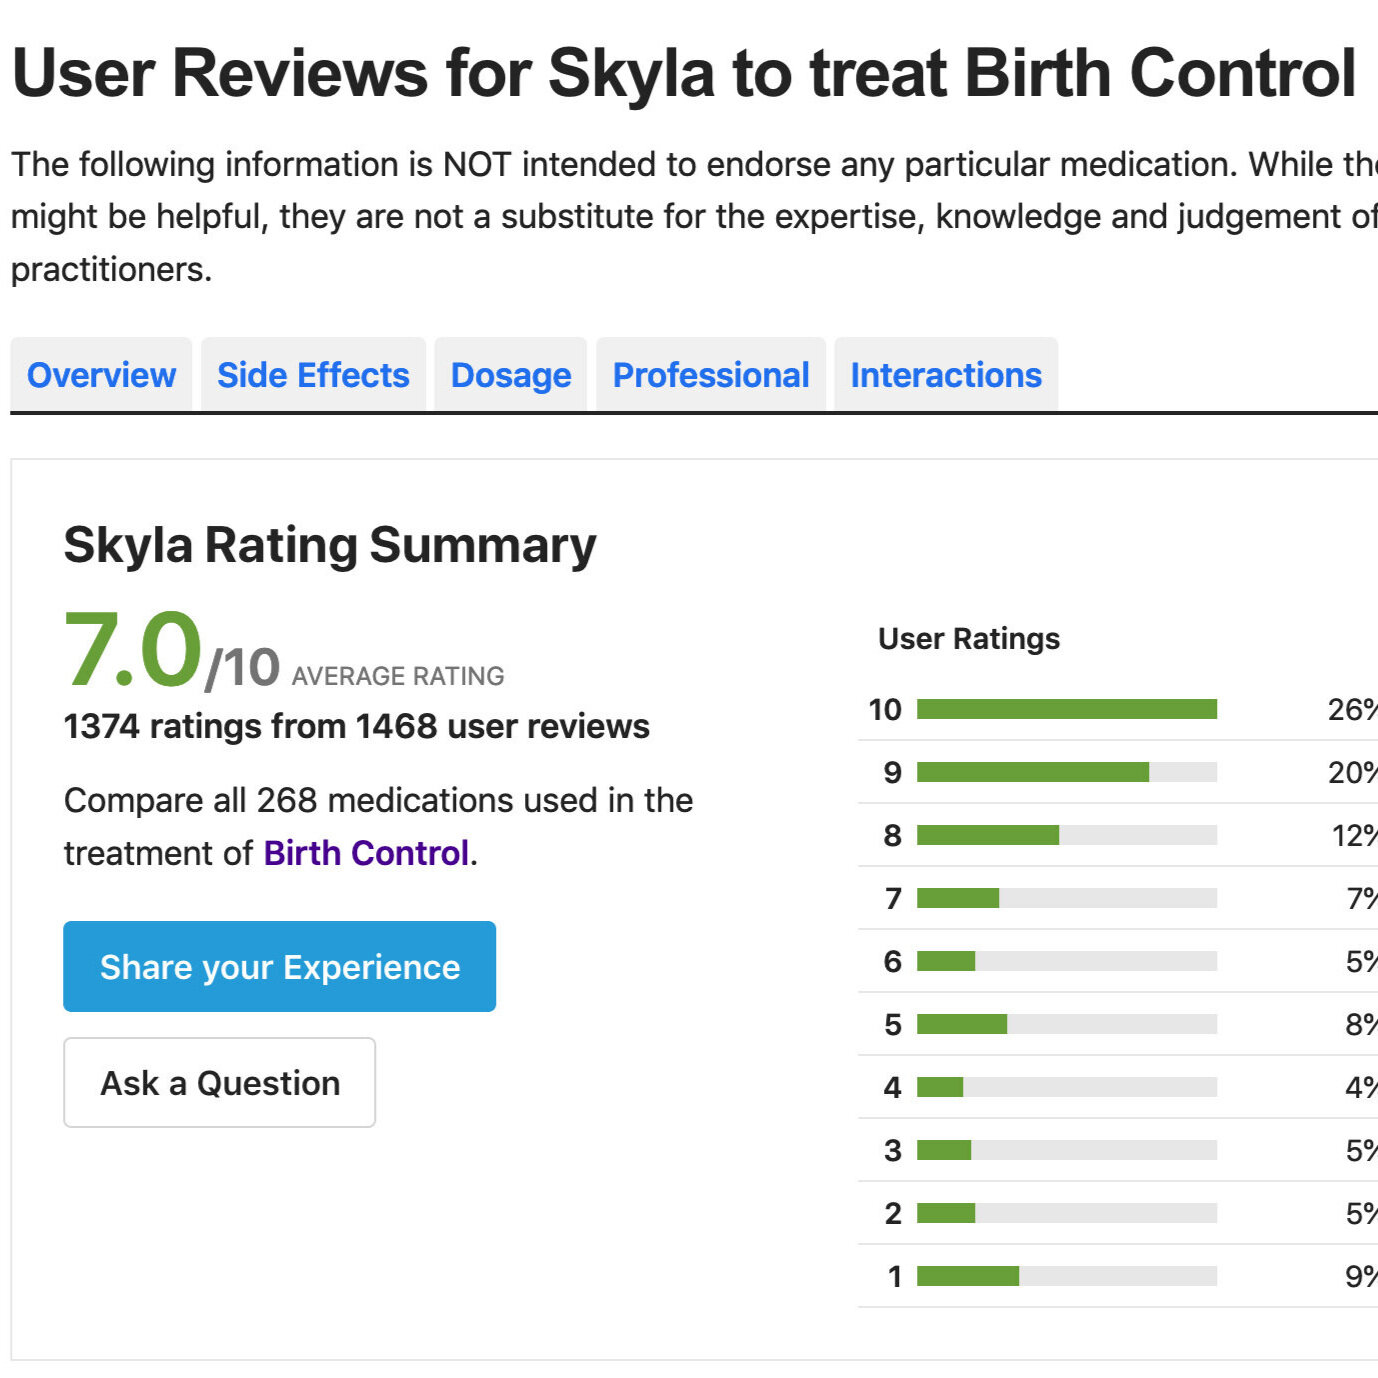Click the rating 6 progress bar
1378x1378 pixels.
point(1067,961)
